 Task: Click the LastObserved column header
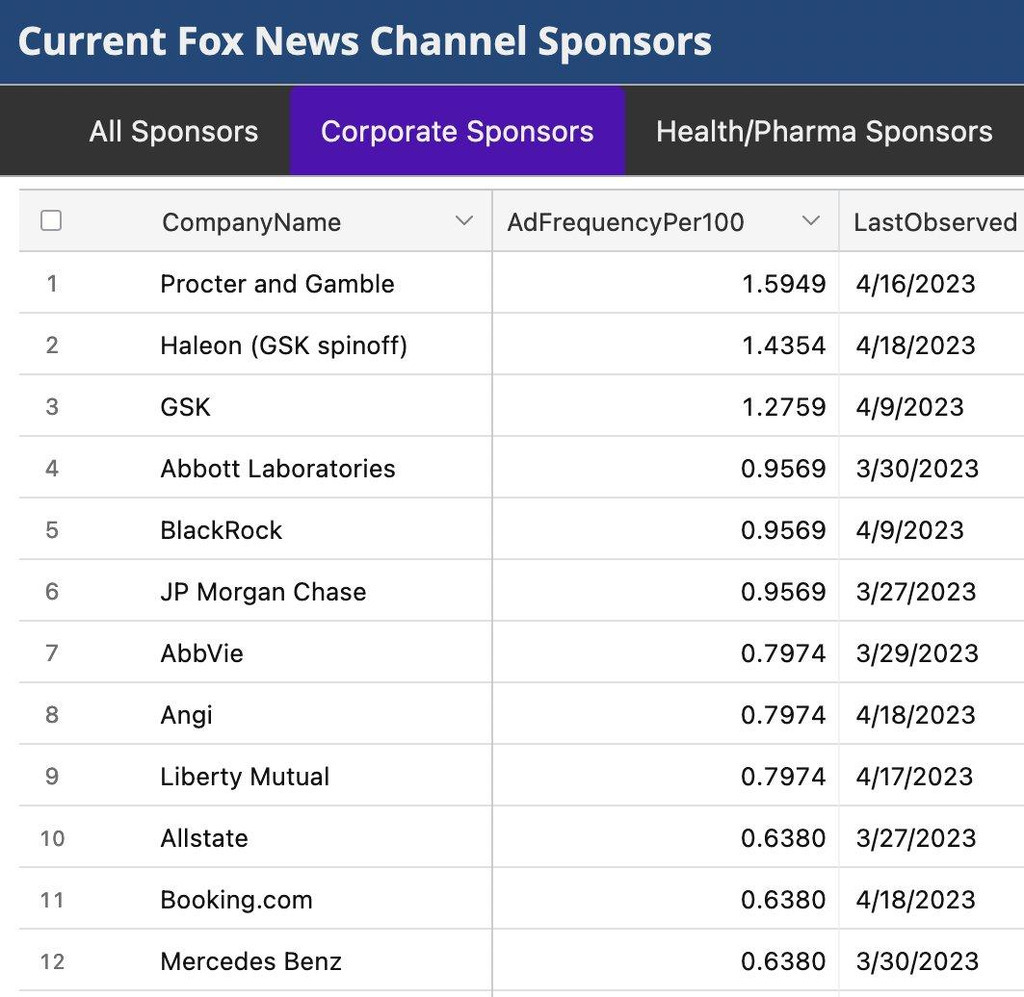click(x=935, y=222)
